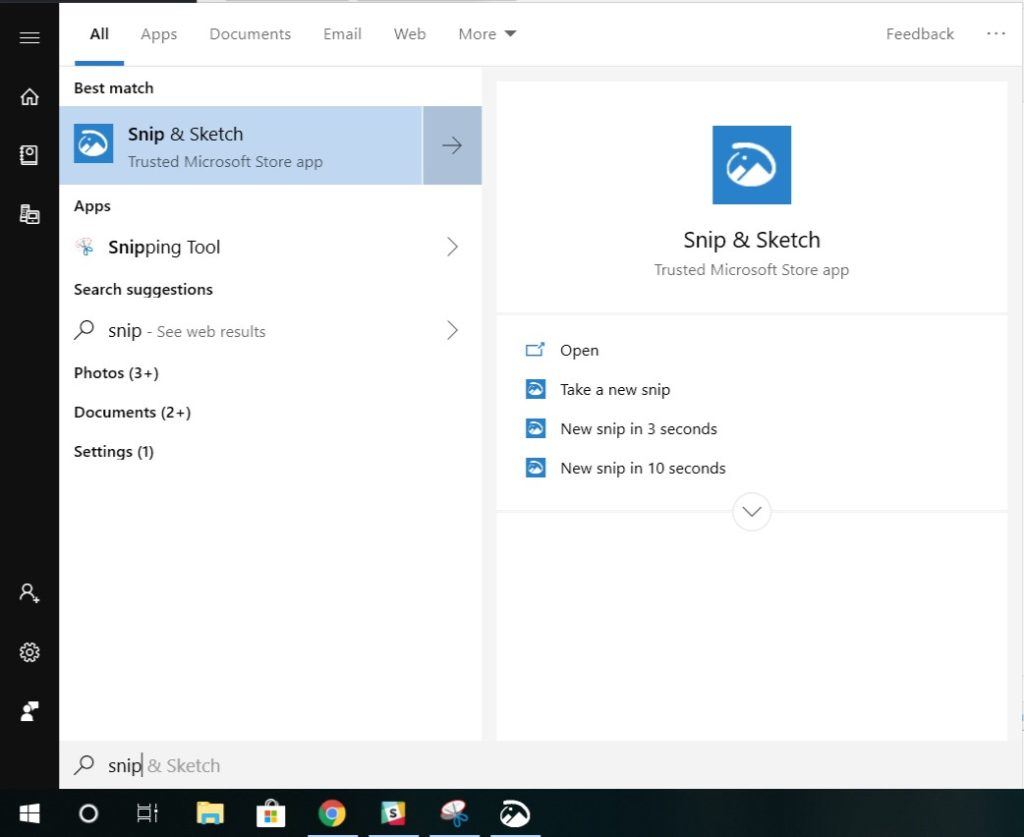
Task: Open search settings via the gear icon
Action: pyautogui.click(x=29, y=652)
